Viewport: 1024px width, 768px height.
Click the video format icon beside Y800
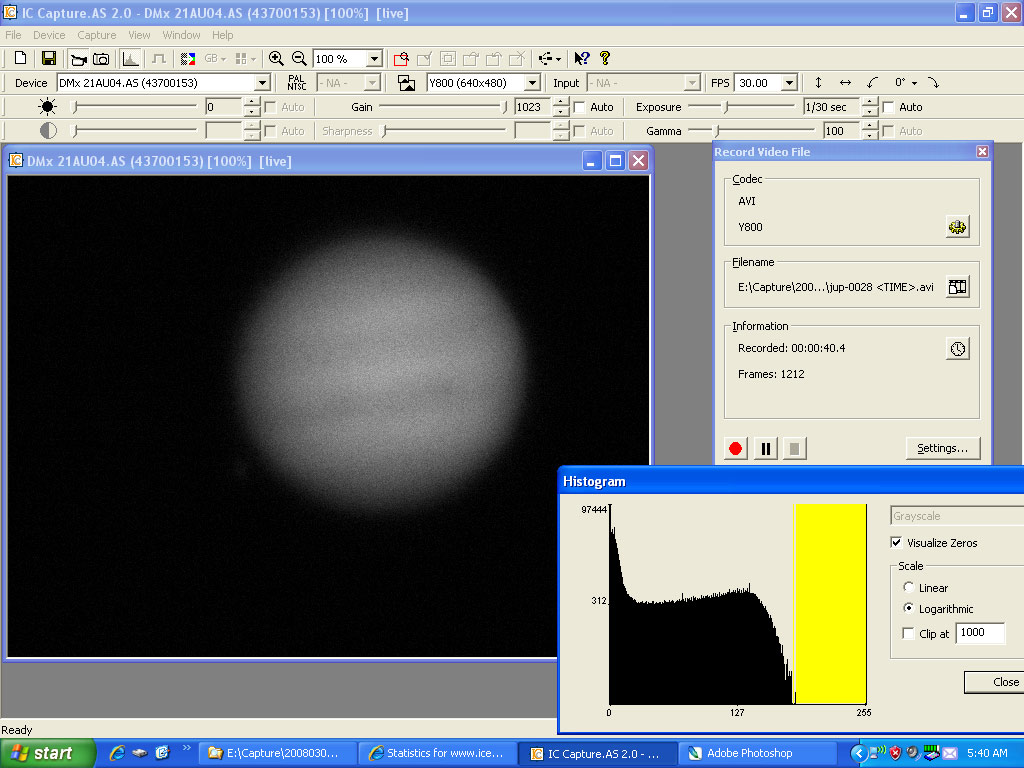pos(407,83)
